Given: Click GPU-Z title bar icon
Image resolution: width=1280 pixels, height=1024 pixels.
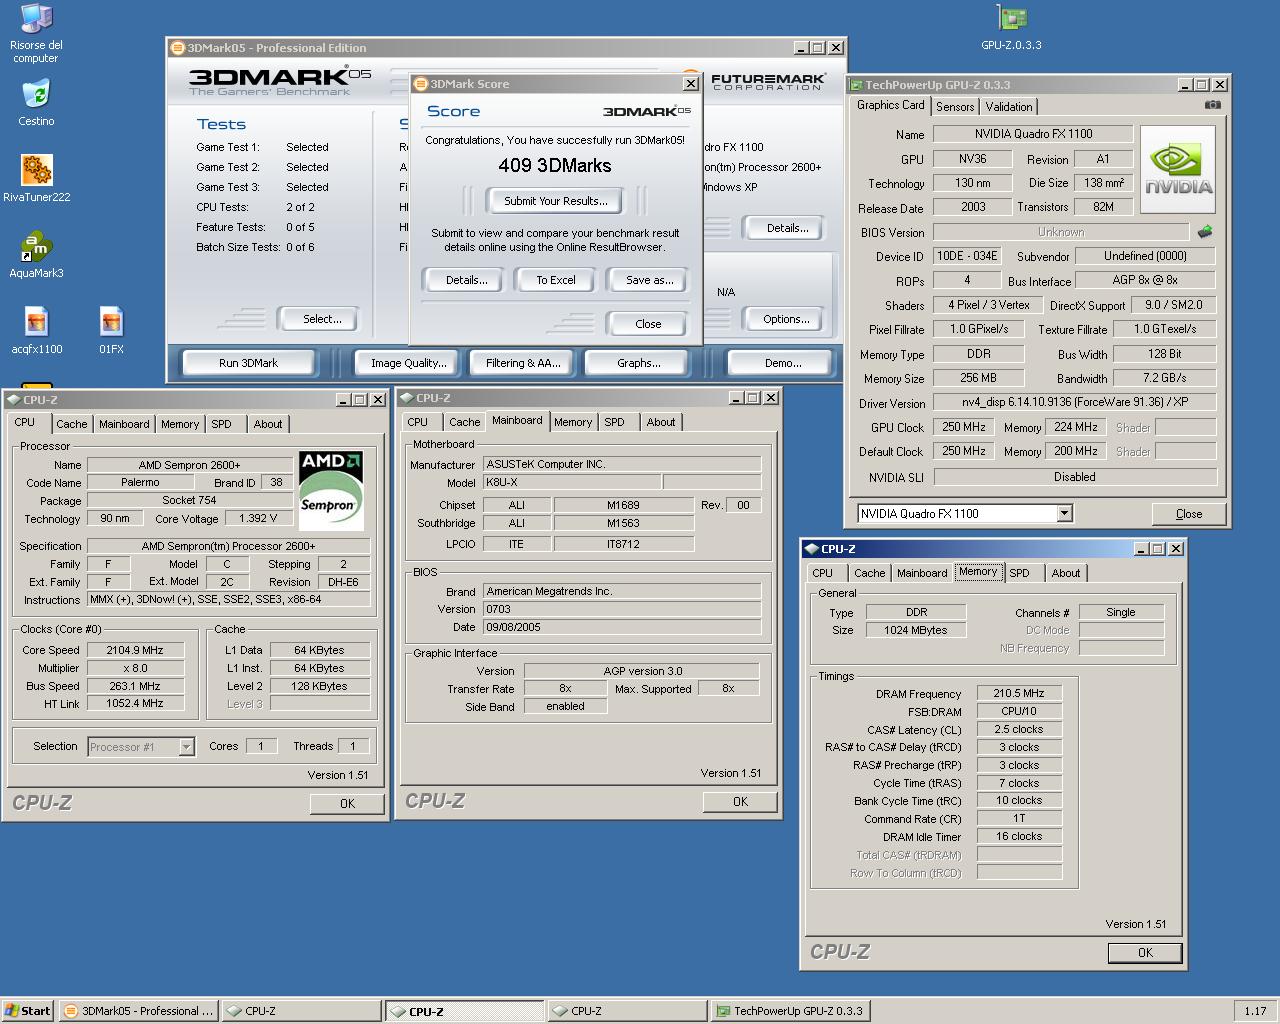Looking at the screenshot, I should [x=856, y=85].
